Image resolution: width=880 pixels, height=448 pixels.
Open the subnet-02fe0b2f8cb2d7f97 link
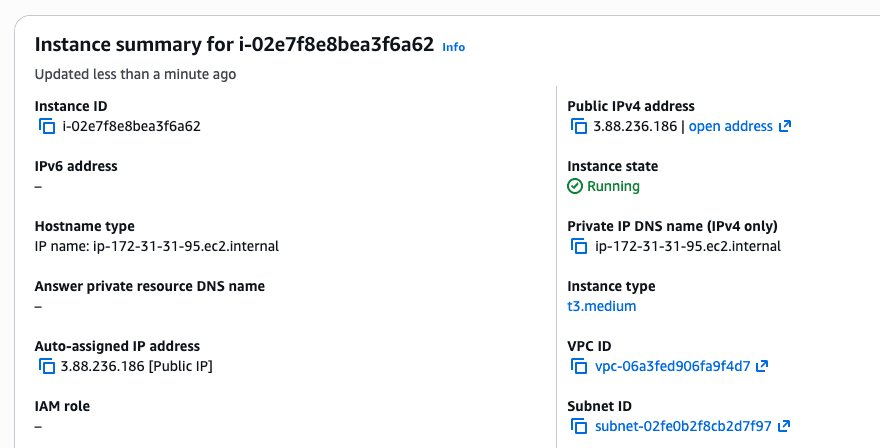point(683,426)
